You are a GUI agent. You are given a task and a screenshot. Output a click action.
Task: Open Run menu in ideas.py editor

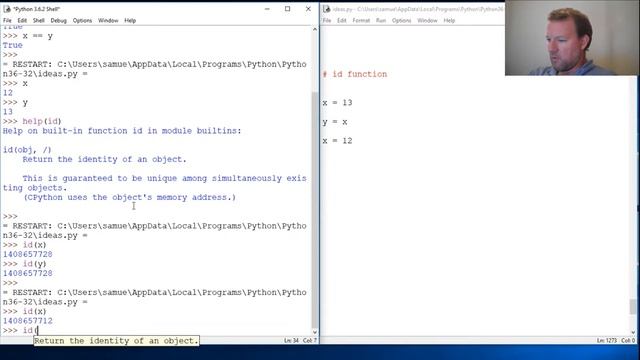pyautogui.click(x=381, y=20)
